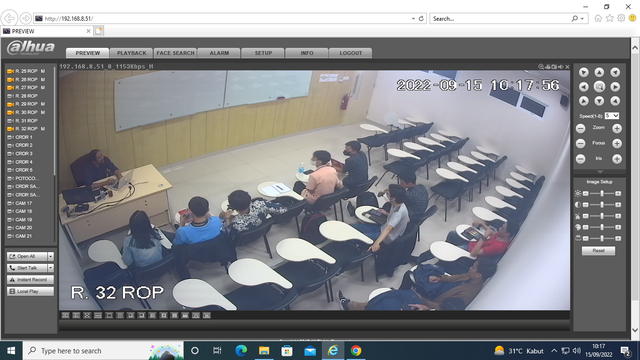Show hidden system tray icons
This screenshot has height=360, width=640.
pyautogui.click(x=554, y=351)
